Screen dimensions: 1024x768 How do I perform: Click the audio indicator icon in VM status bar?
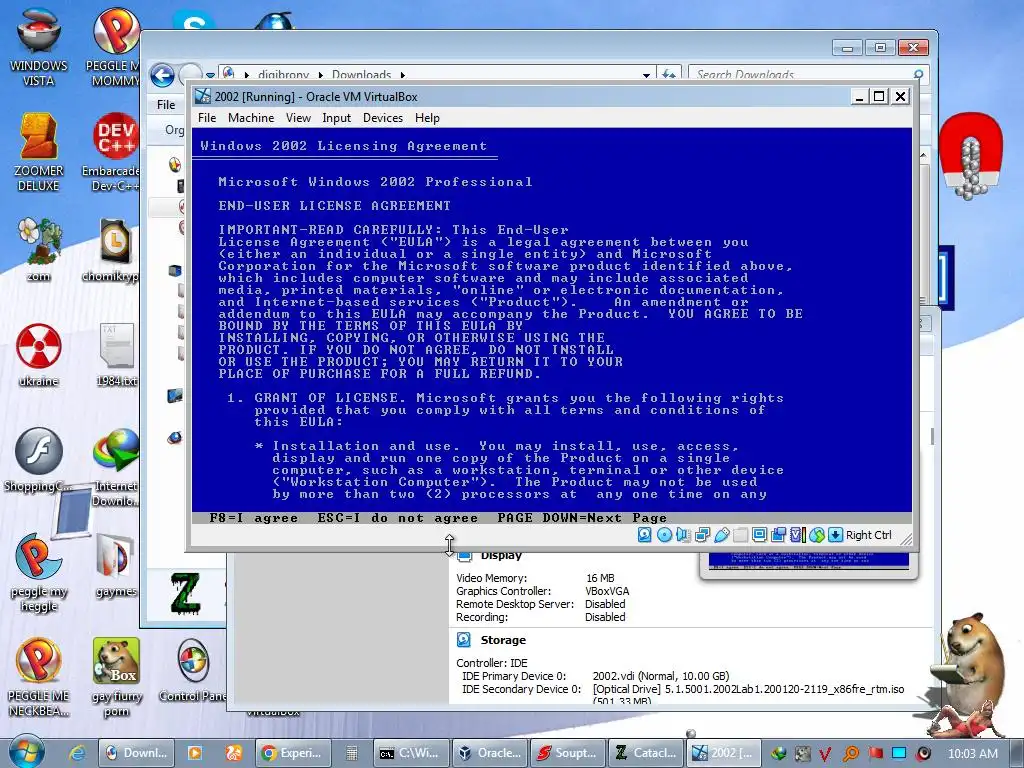(683, 535)
